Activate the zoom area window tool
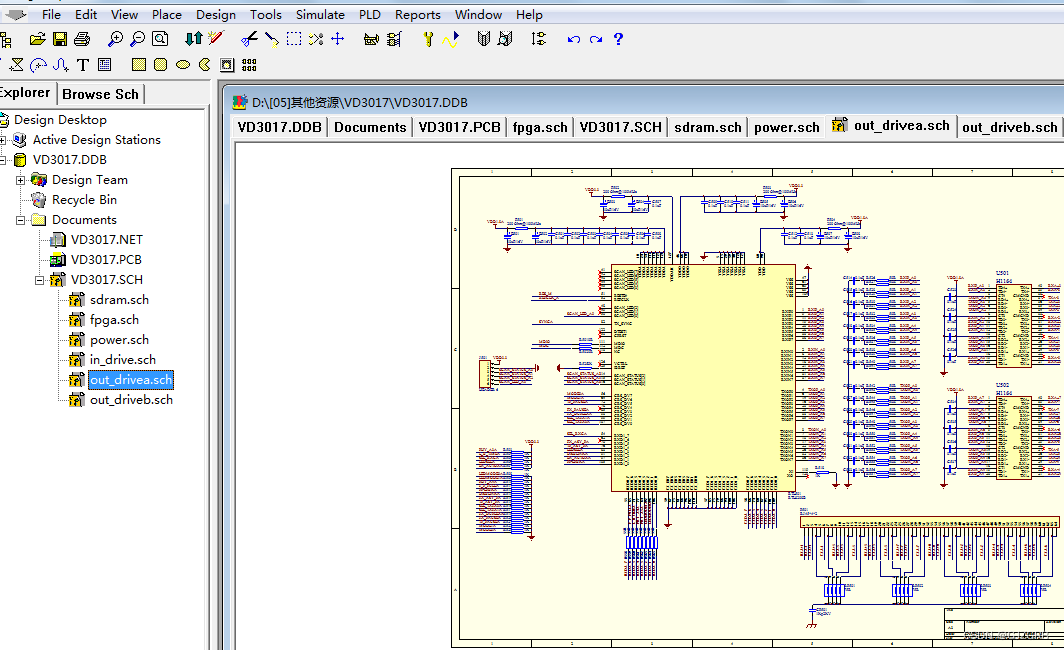 pos(160,38)
